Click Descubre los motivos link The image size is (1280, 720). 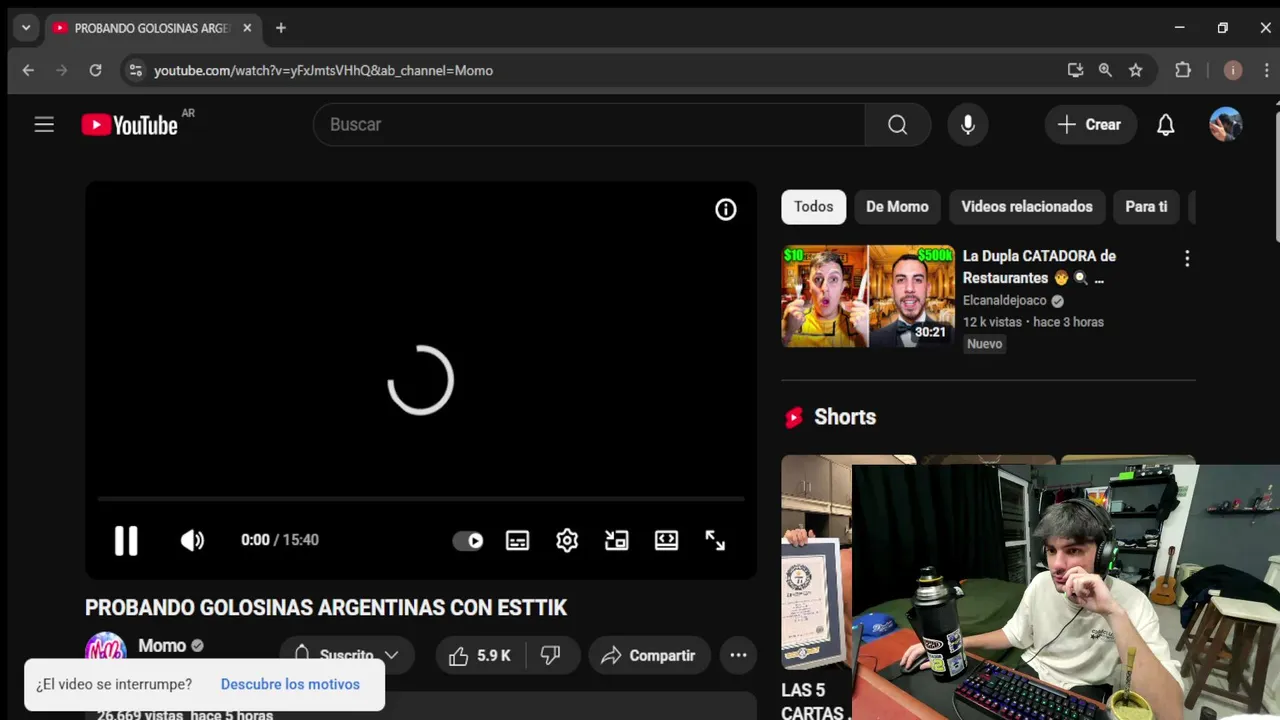point(290,684)
